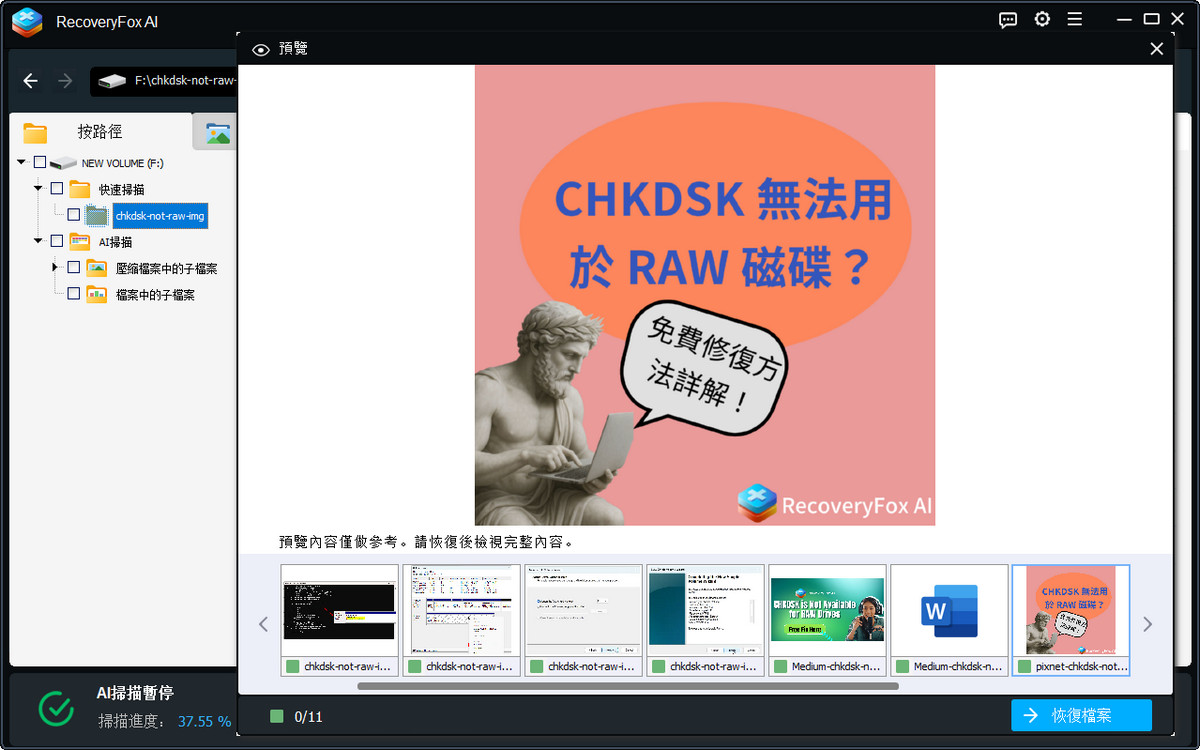The image size is (1200, 750).
Task: Click the large CHKDSK preview image
Action: point(705,295)
